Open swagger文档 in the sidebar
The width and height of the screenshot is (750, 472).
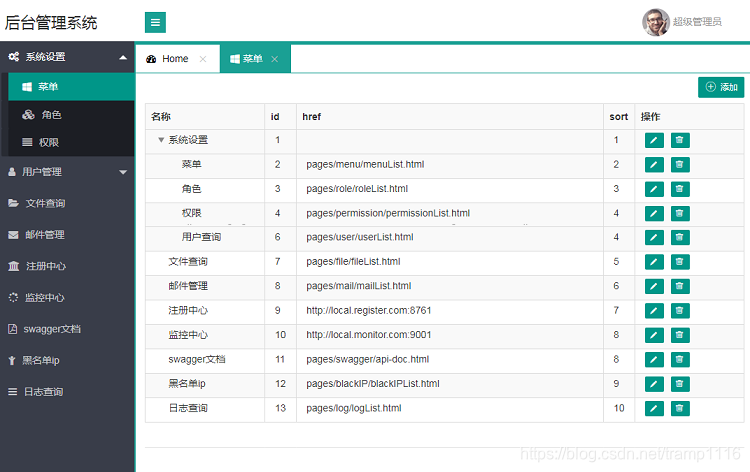67,329
